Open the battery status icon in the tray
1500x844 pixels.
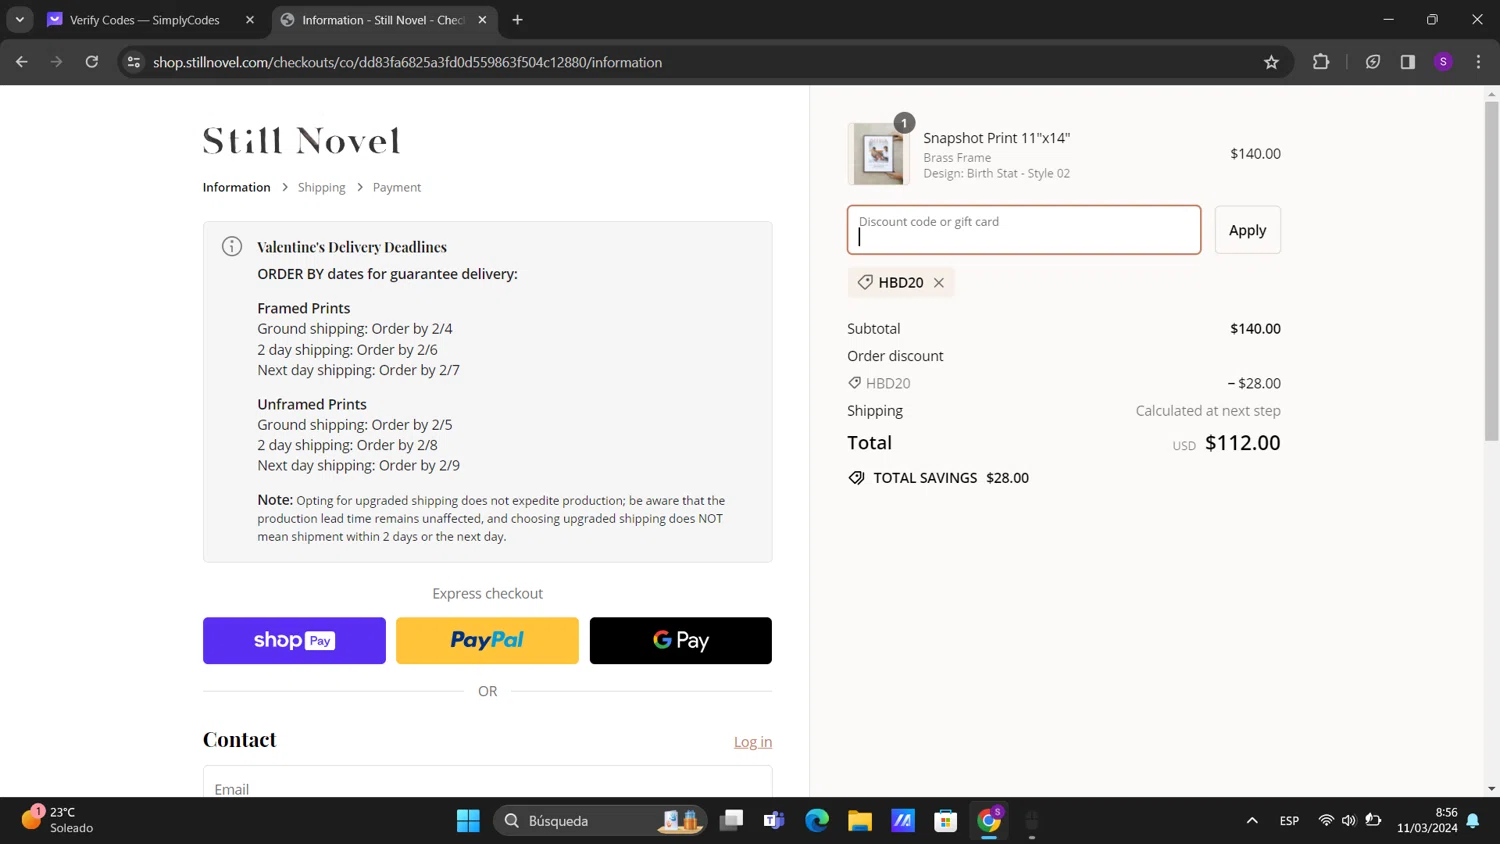[x=1373, y=821]
